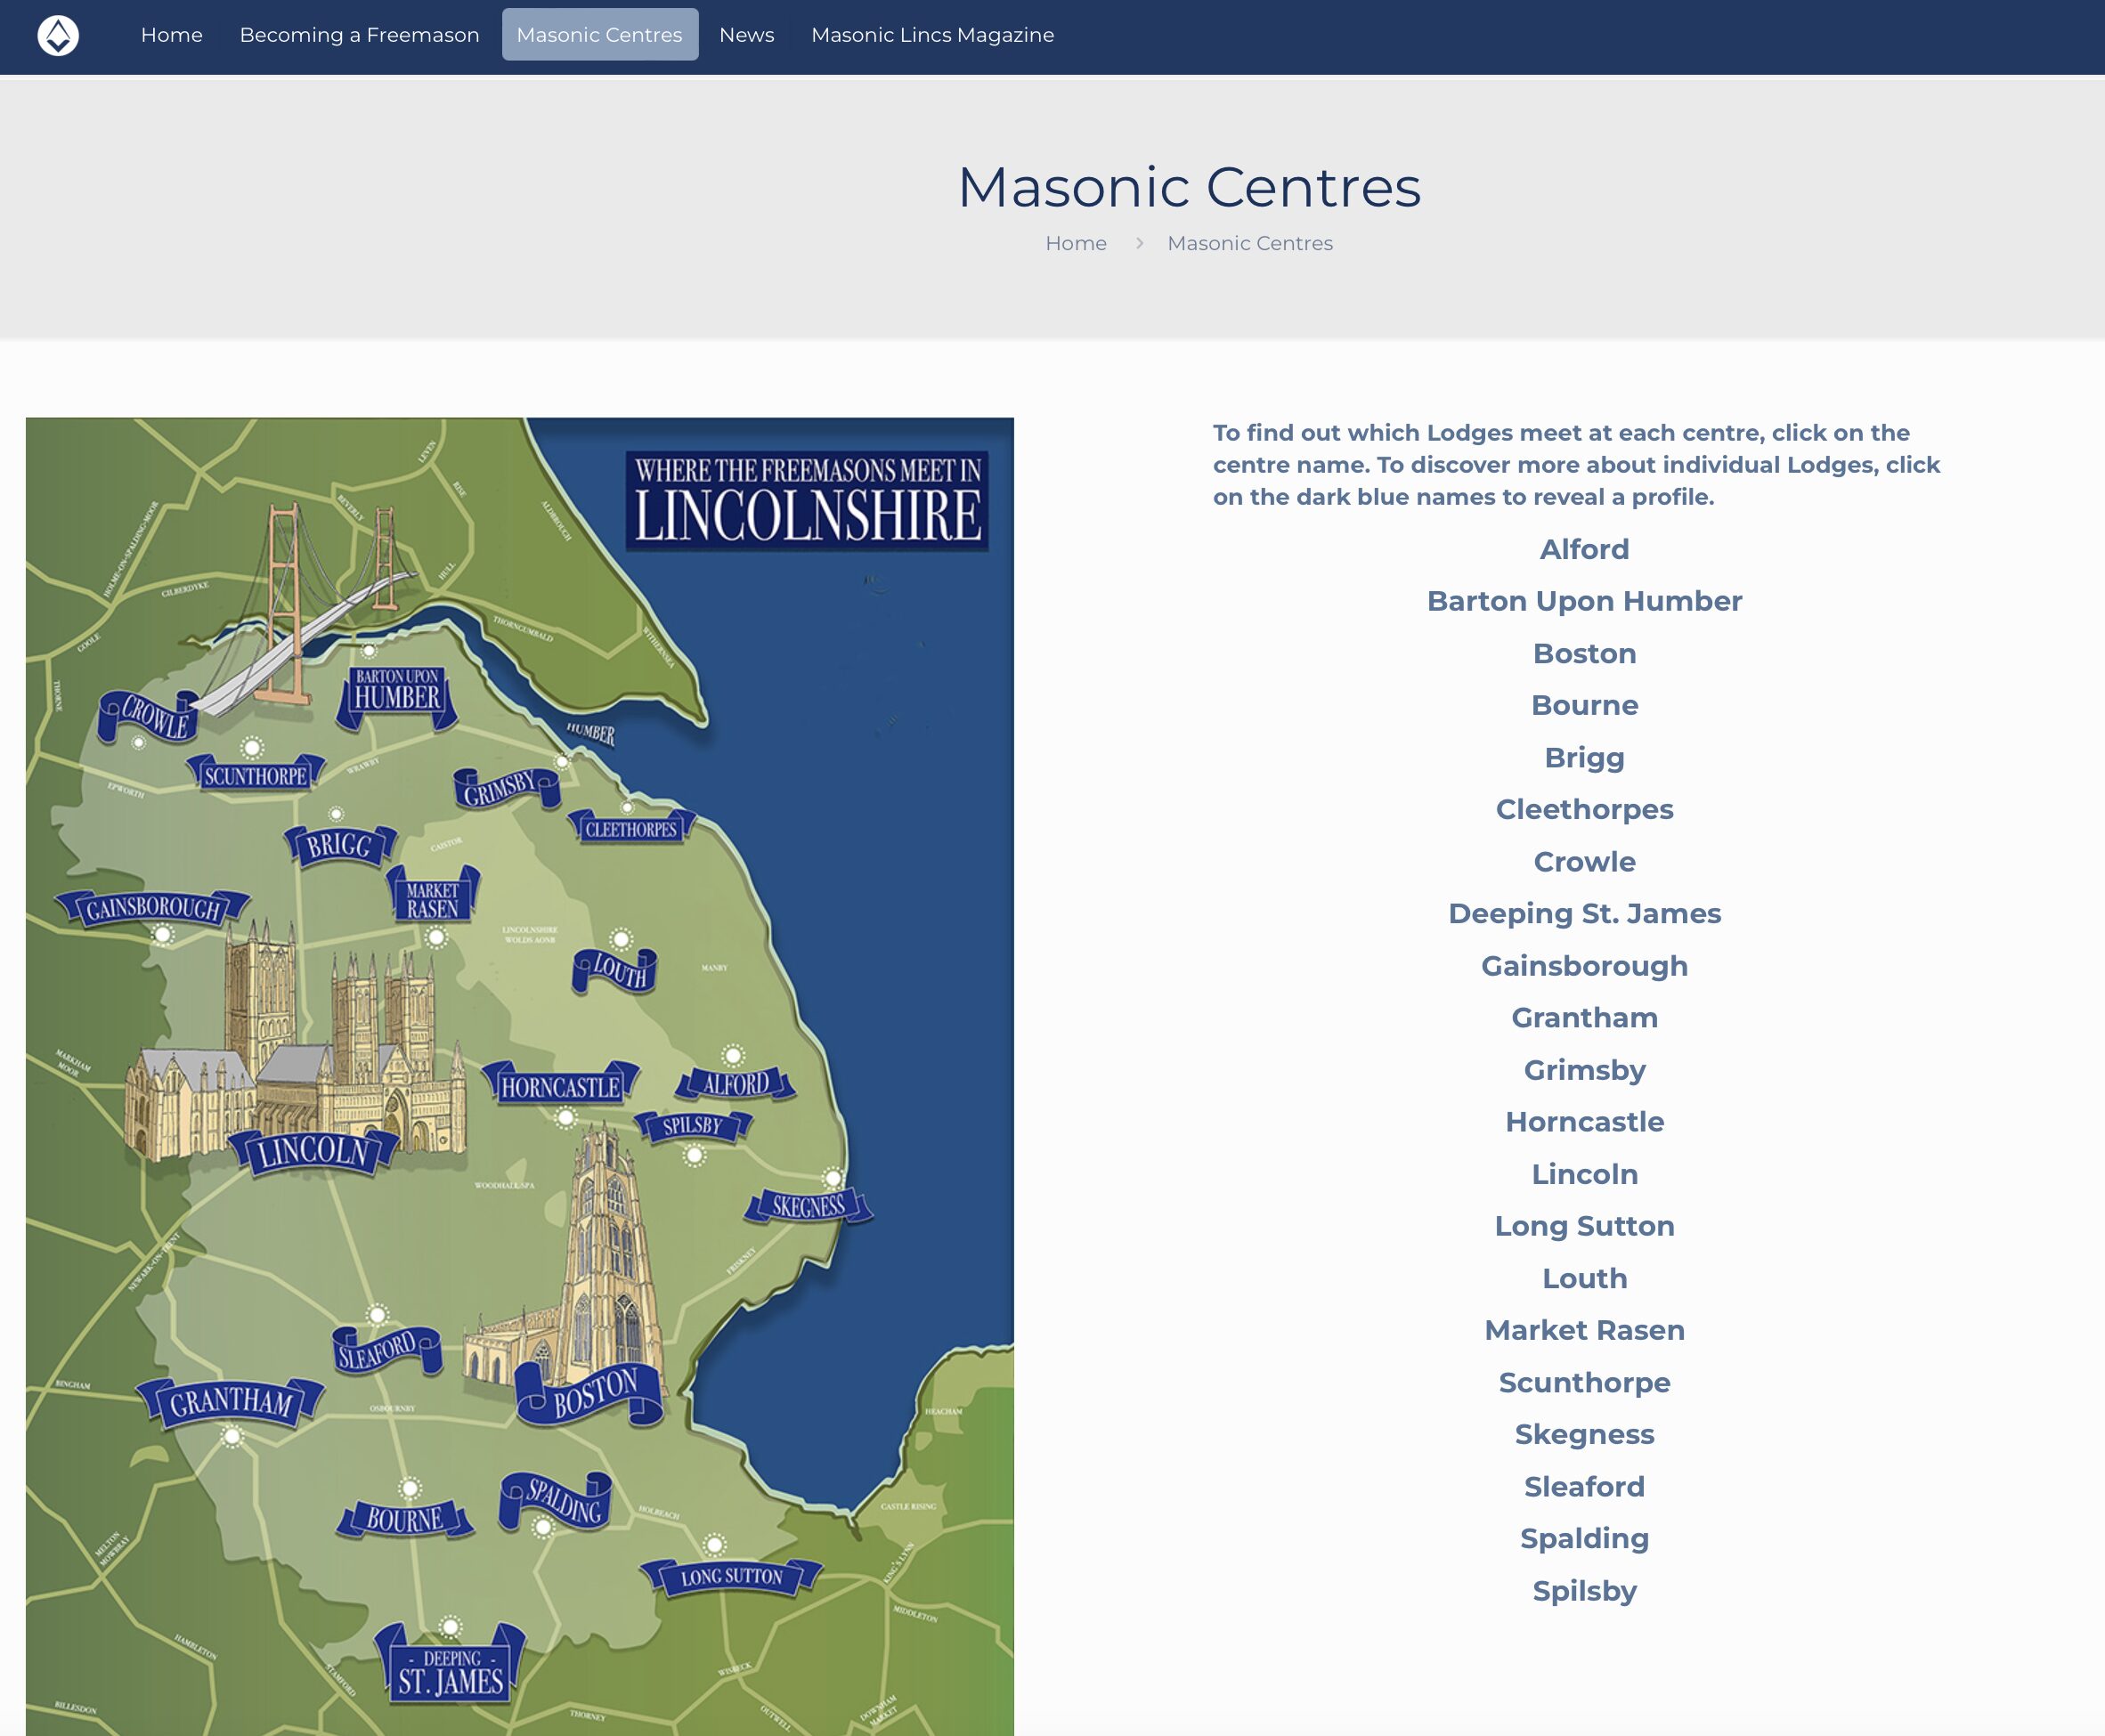Click the Gainsborough ribbon on the map
2105x1736 pixels.
[153, 908]
